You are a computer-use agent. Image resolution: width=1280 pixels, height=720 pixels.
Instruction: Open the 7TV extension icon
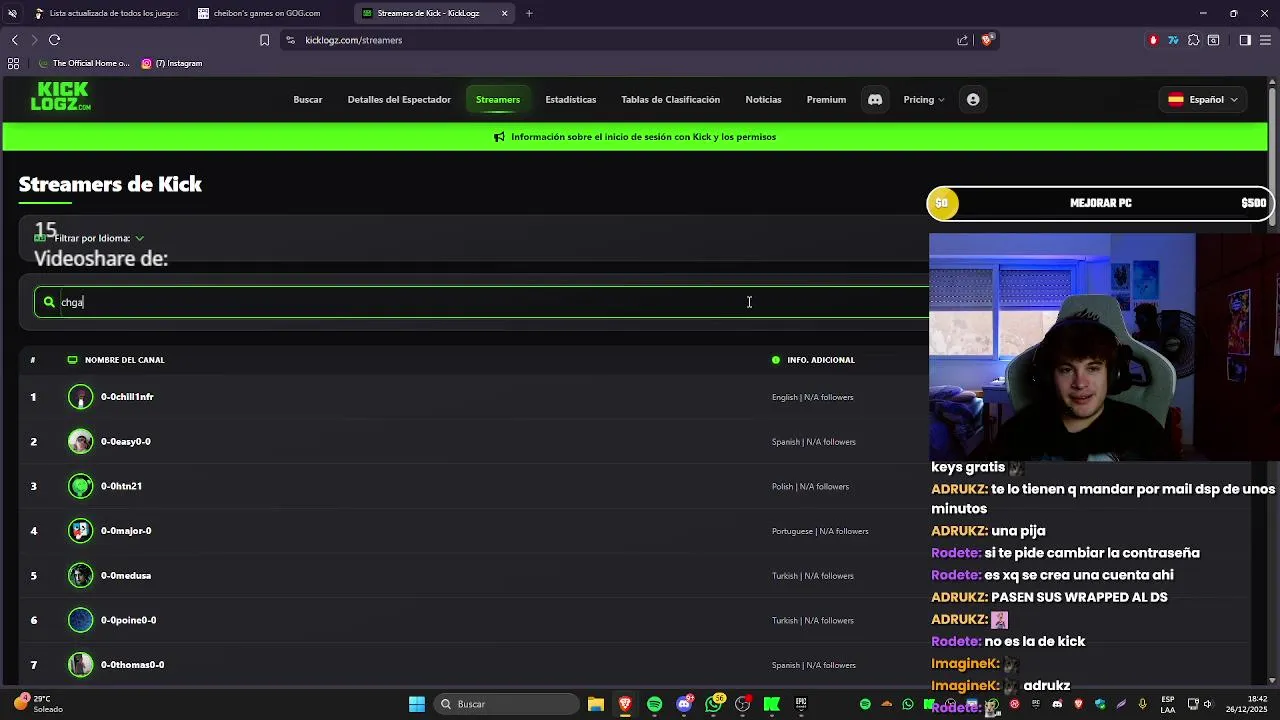pos(1173,40)
